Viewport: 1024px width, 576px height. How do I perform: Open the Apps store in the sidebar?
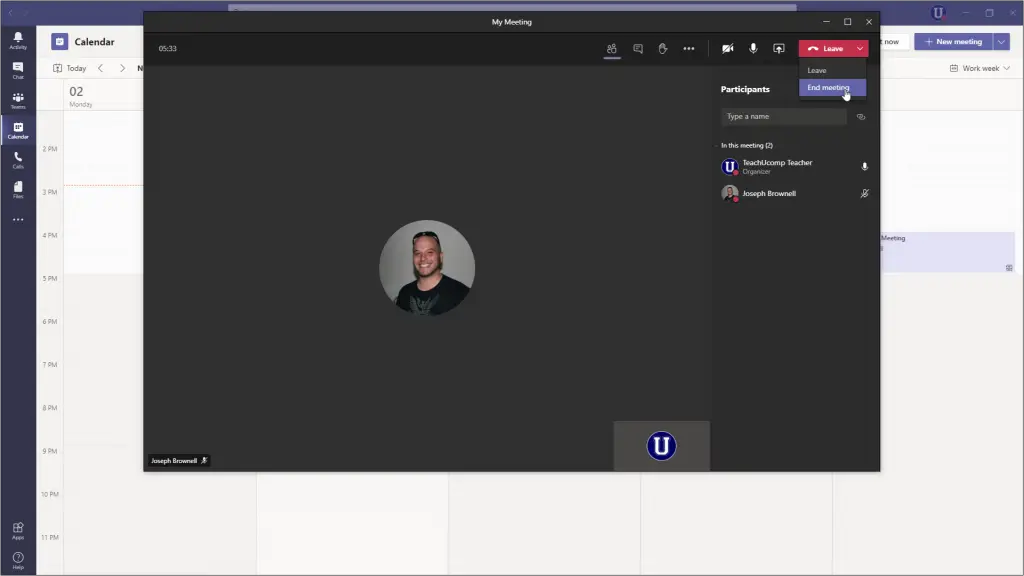click(x=18, y=531)
